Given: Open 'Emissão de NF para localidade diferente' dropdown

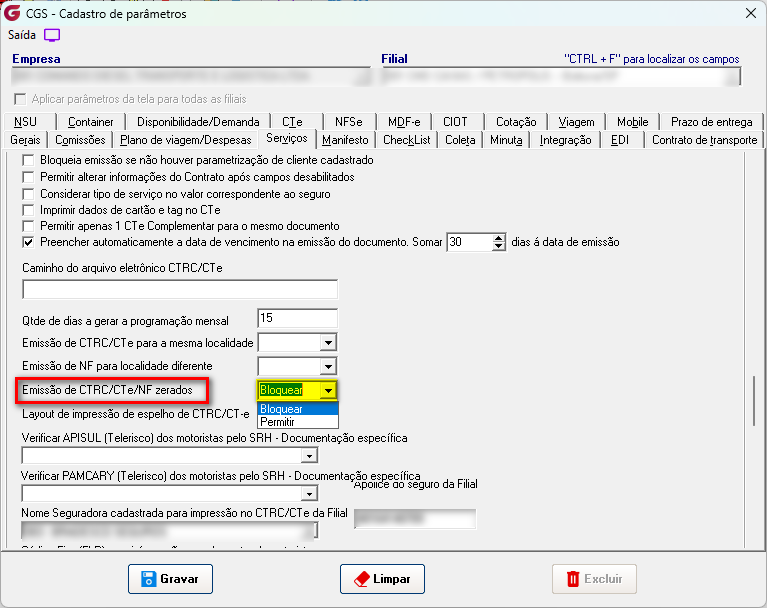Looking at the screenshot, I should click(x=328, y=366).
